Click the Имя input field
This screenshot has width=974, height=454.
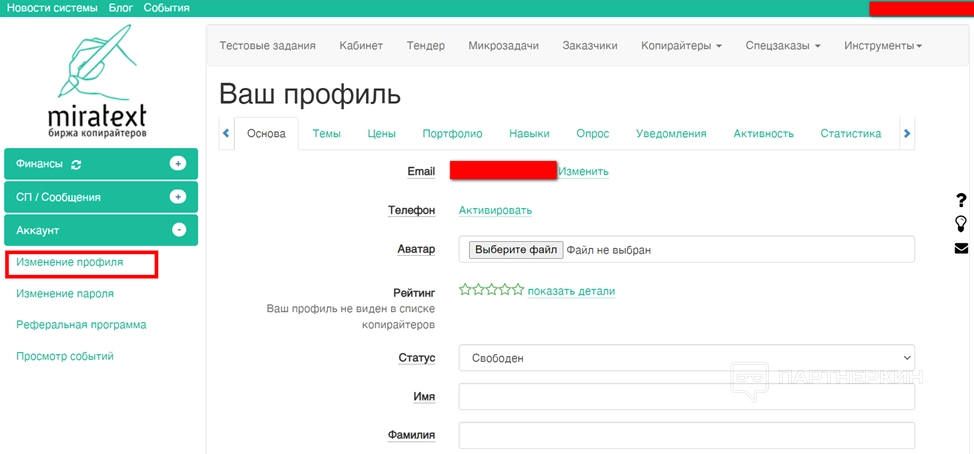coord(686,397)
